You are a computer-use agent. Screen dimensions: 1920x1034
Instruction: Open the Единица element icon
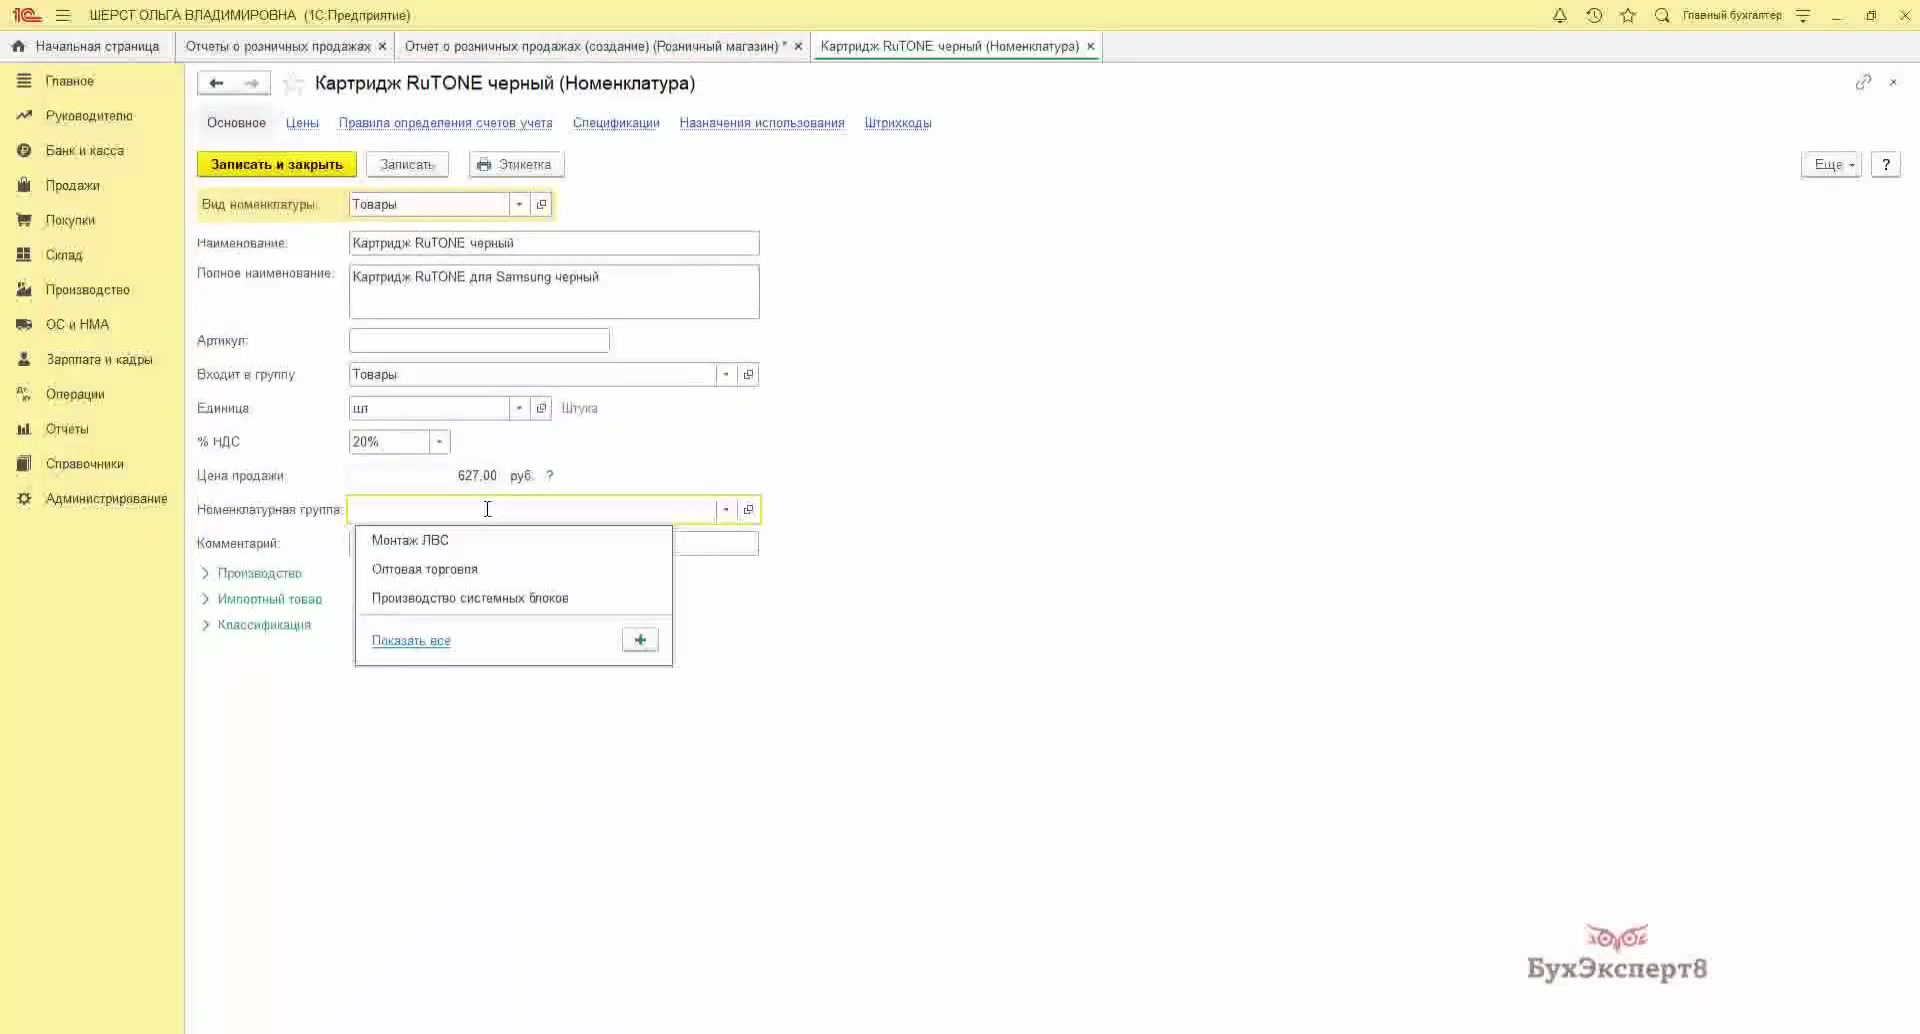tap(541, 408)
